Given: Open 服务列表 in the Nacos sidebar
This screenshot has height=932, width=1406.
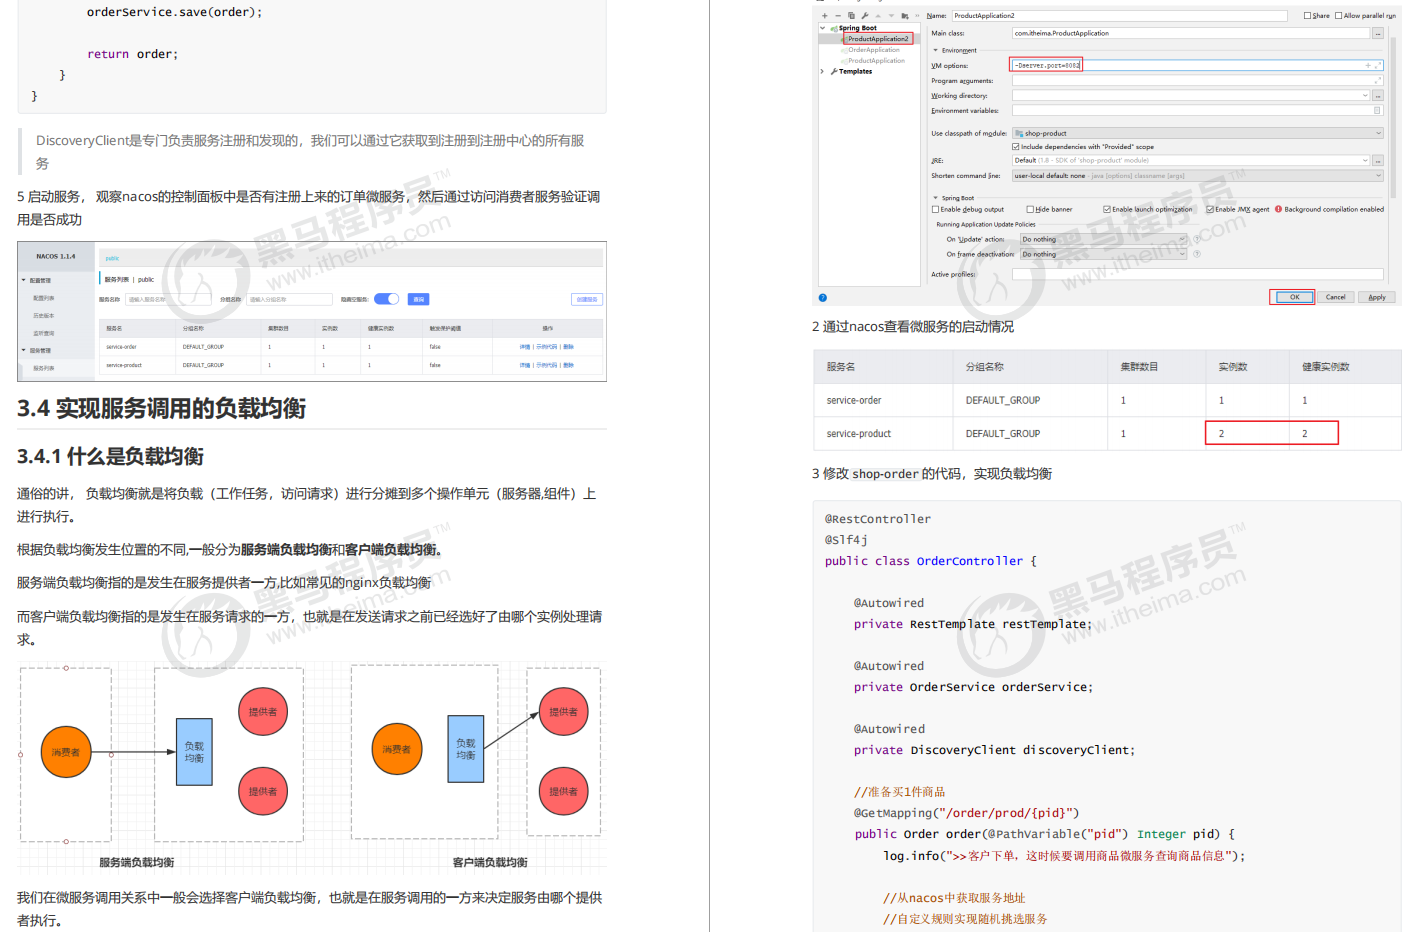Looking at the screenshot, I should pyautogui.click(x=43, y=368).
